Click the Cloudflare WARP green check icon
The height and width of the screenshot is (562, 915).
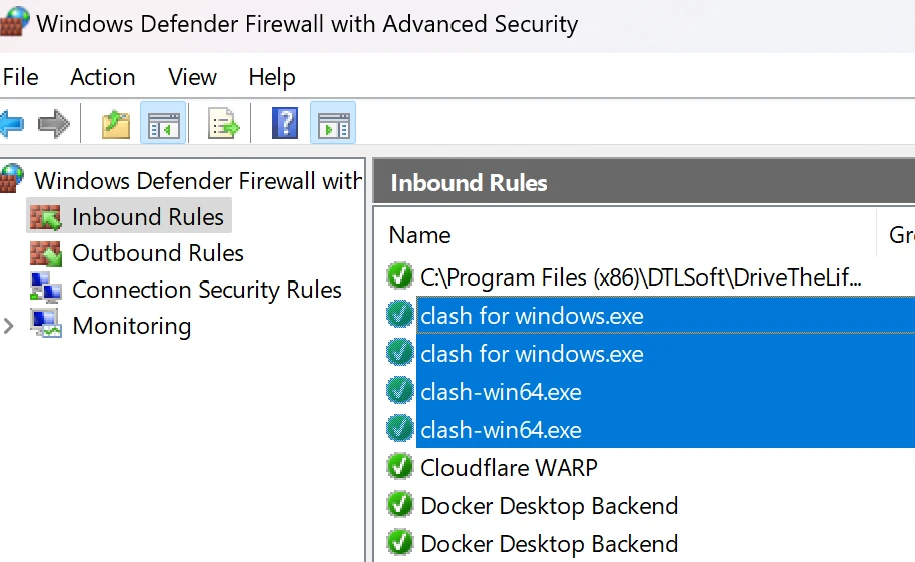[400, 467]
